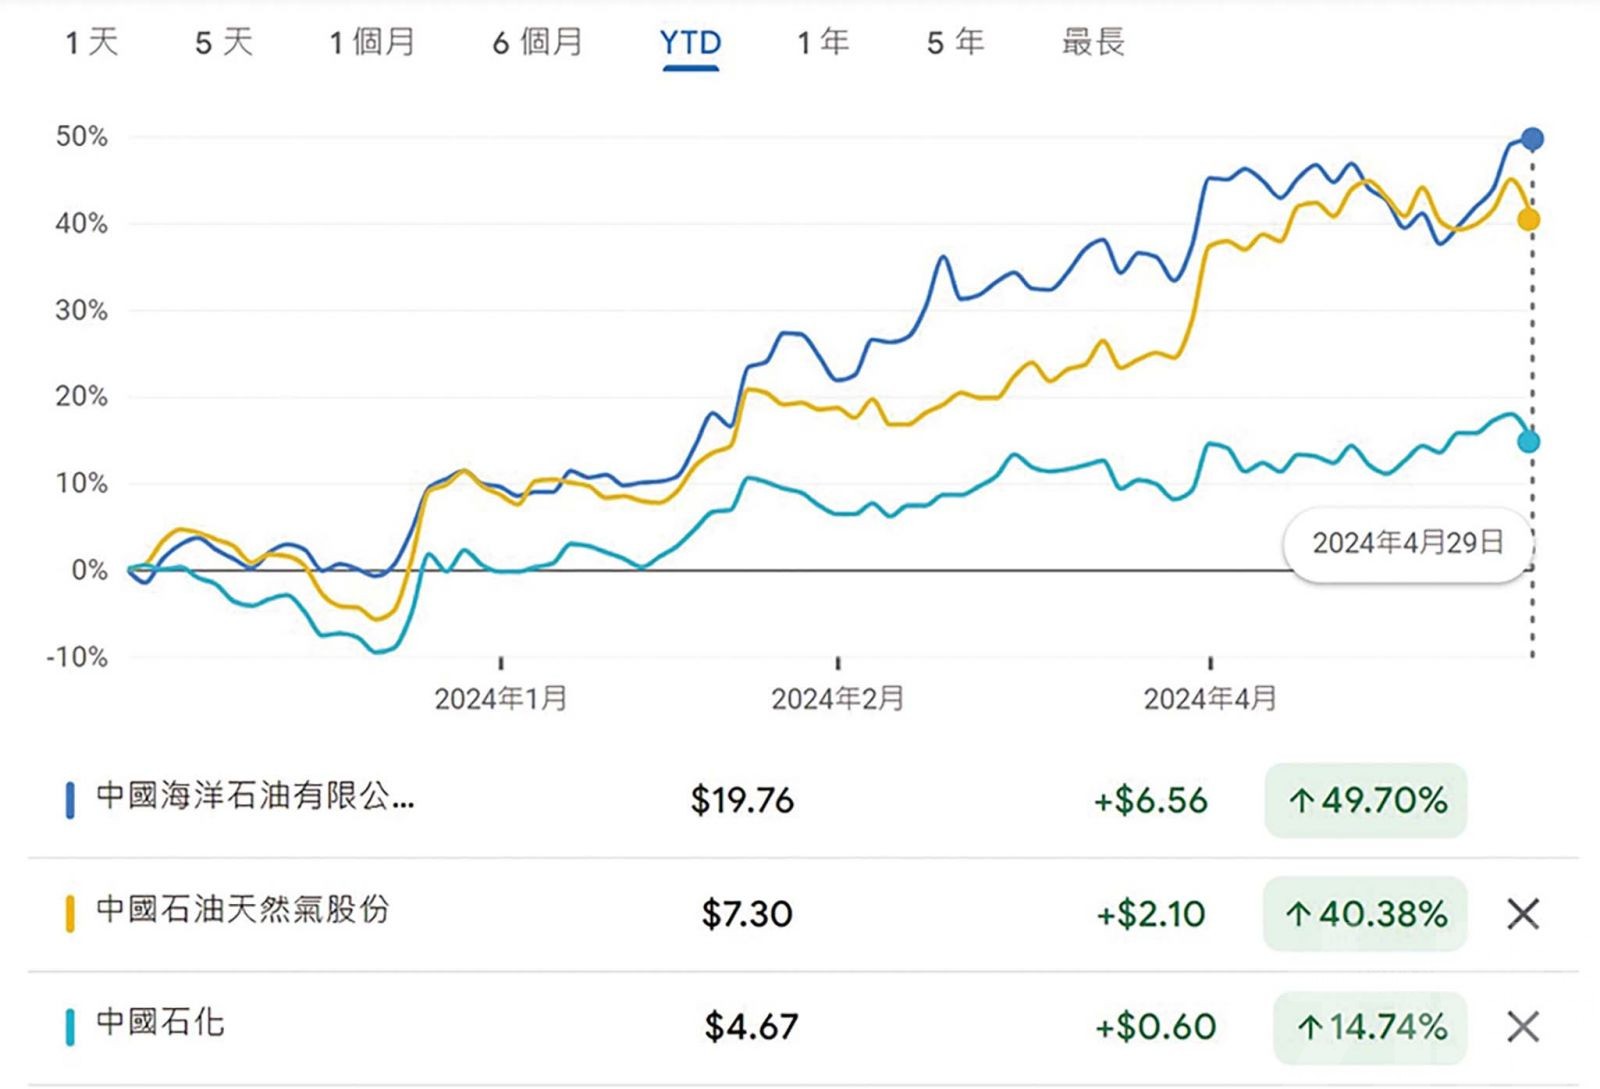Click the 49.70% gain badge
The width and height of the screenshot is (1600, 1089).
click(x=1366, y=800)
